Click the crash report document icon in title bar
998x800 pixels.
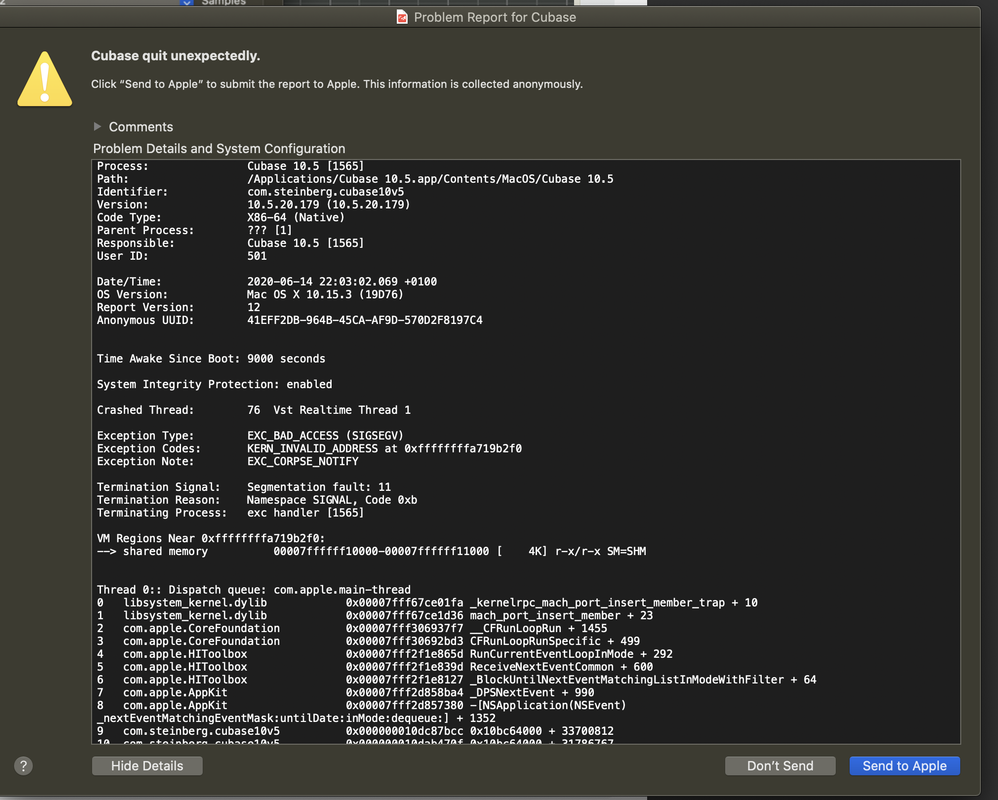click(x=402, y=17)
